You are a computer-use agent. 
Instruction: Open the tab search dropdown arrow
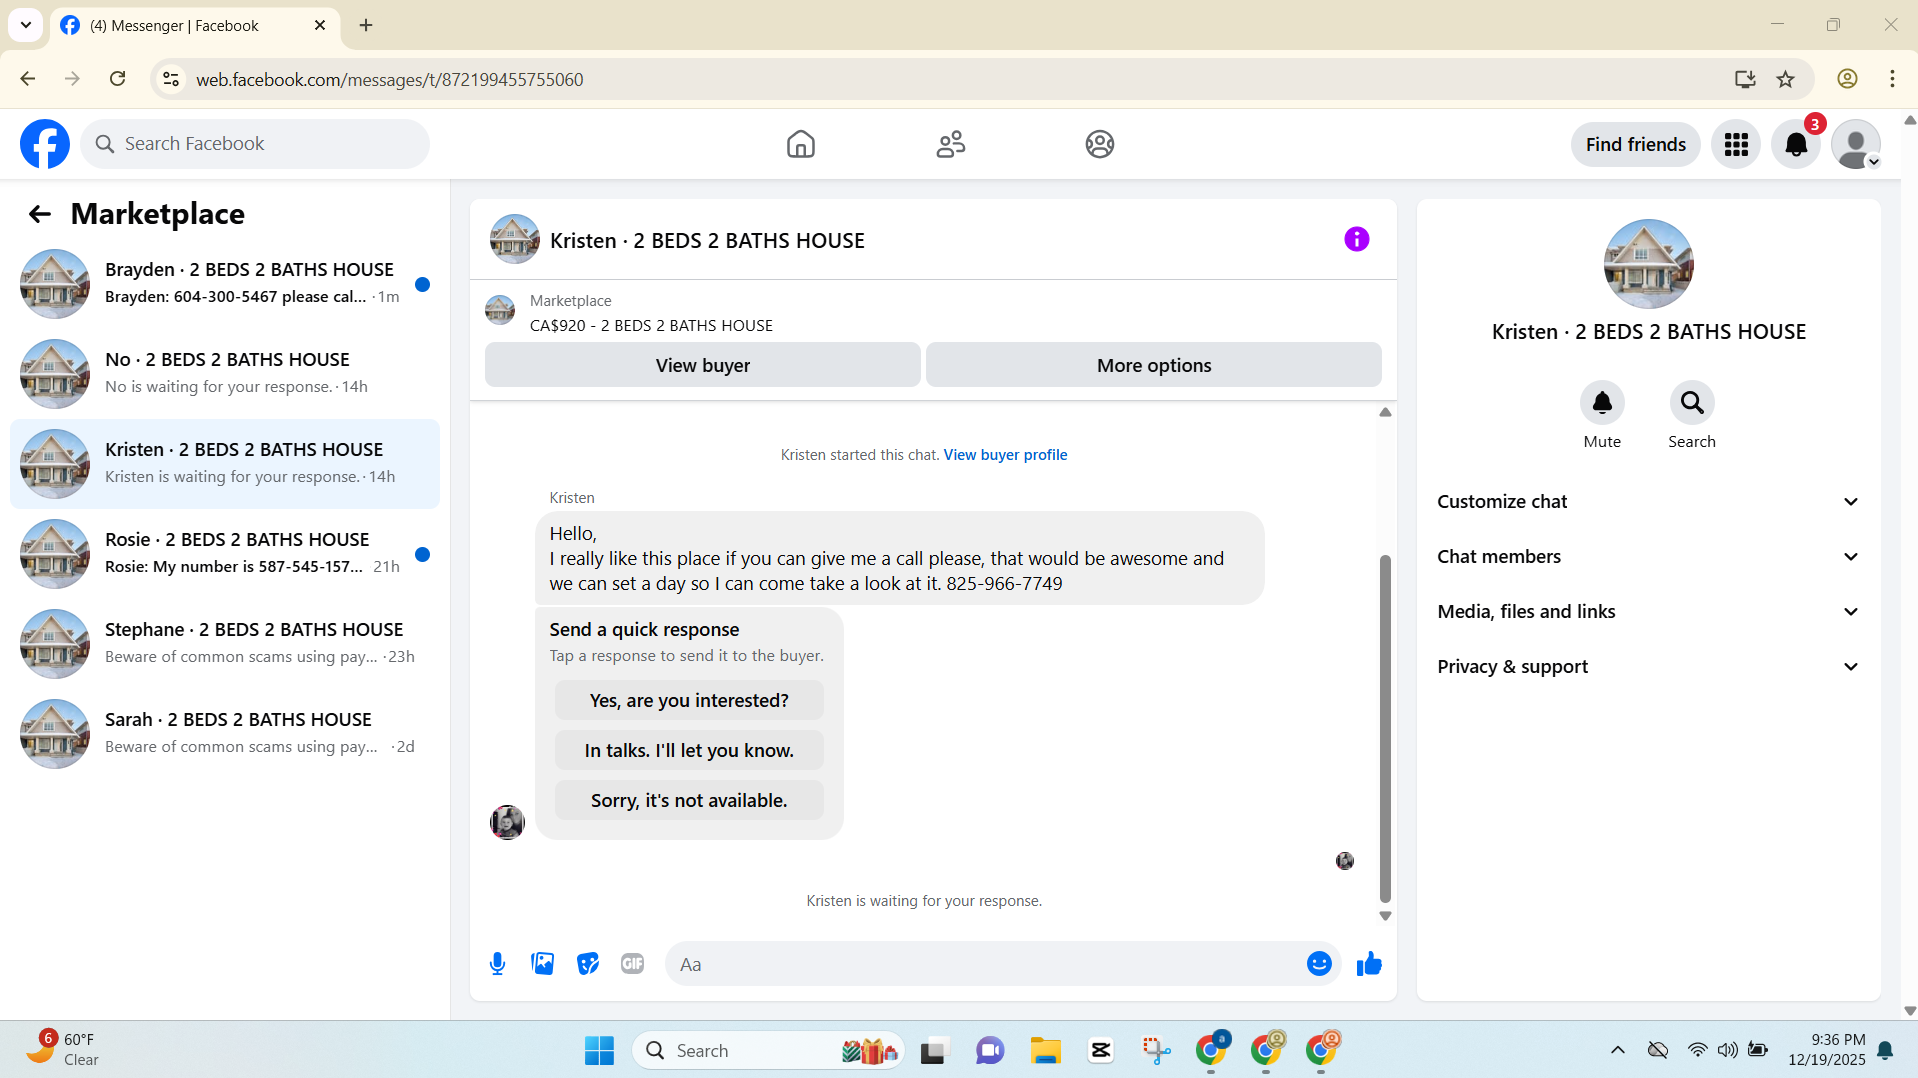point(26,25)
